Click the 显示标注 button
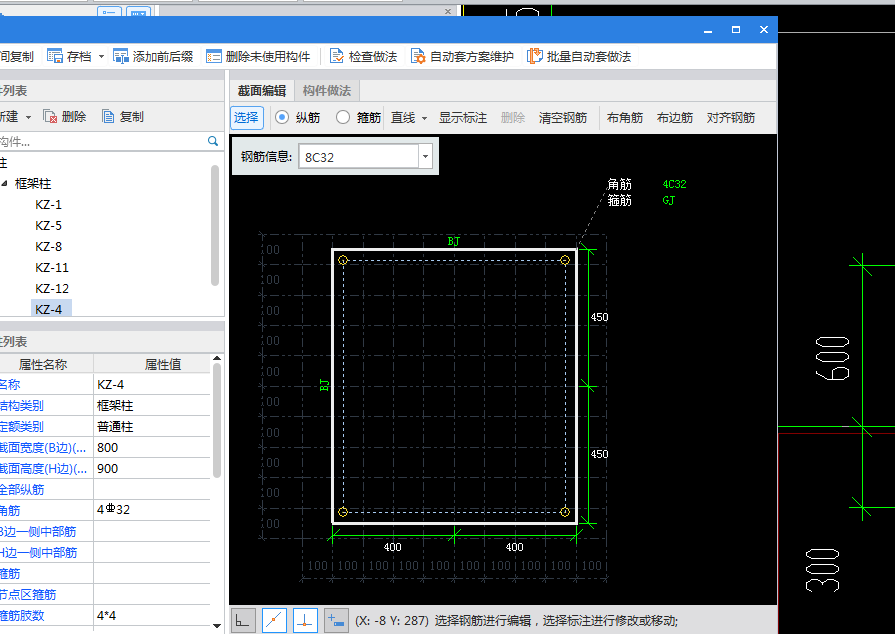This screenshot has height=634, width=895. (x=463, y=117)
